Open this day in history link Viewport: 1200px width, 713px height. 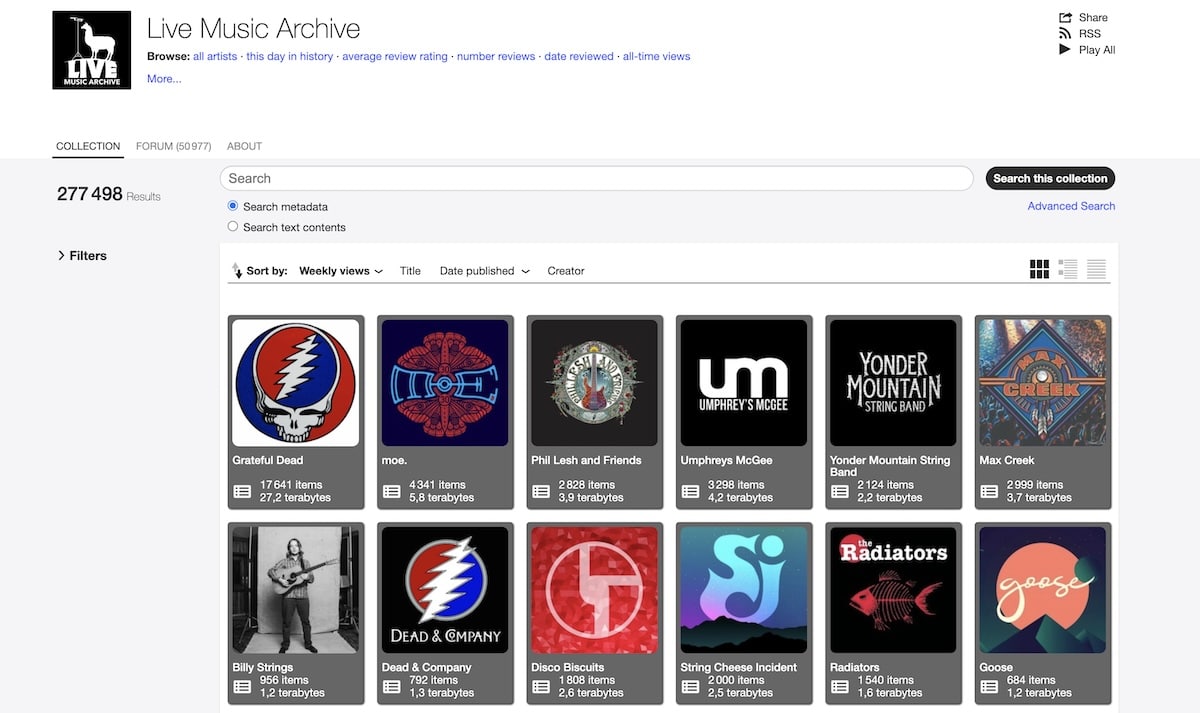pos(290,56)
